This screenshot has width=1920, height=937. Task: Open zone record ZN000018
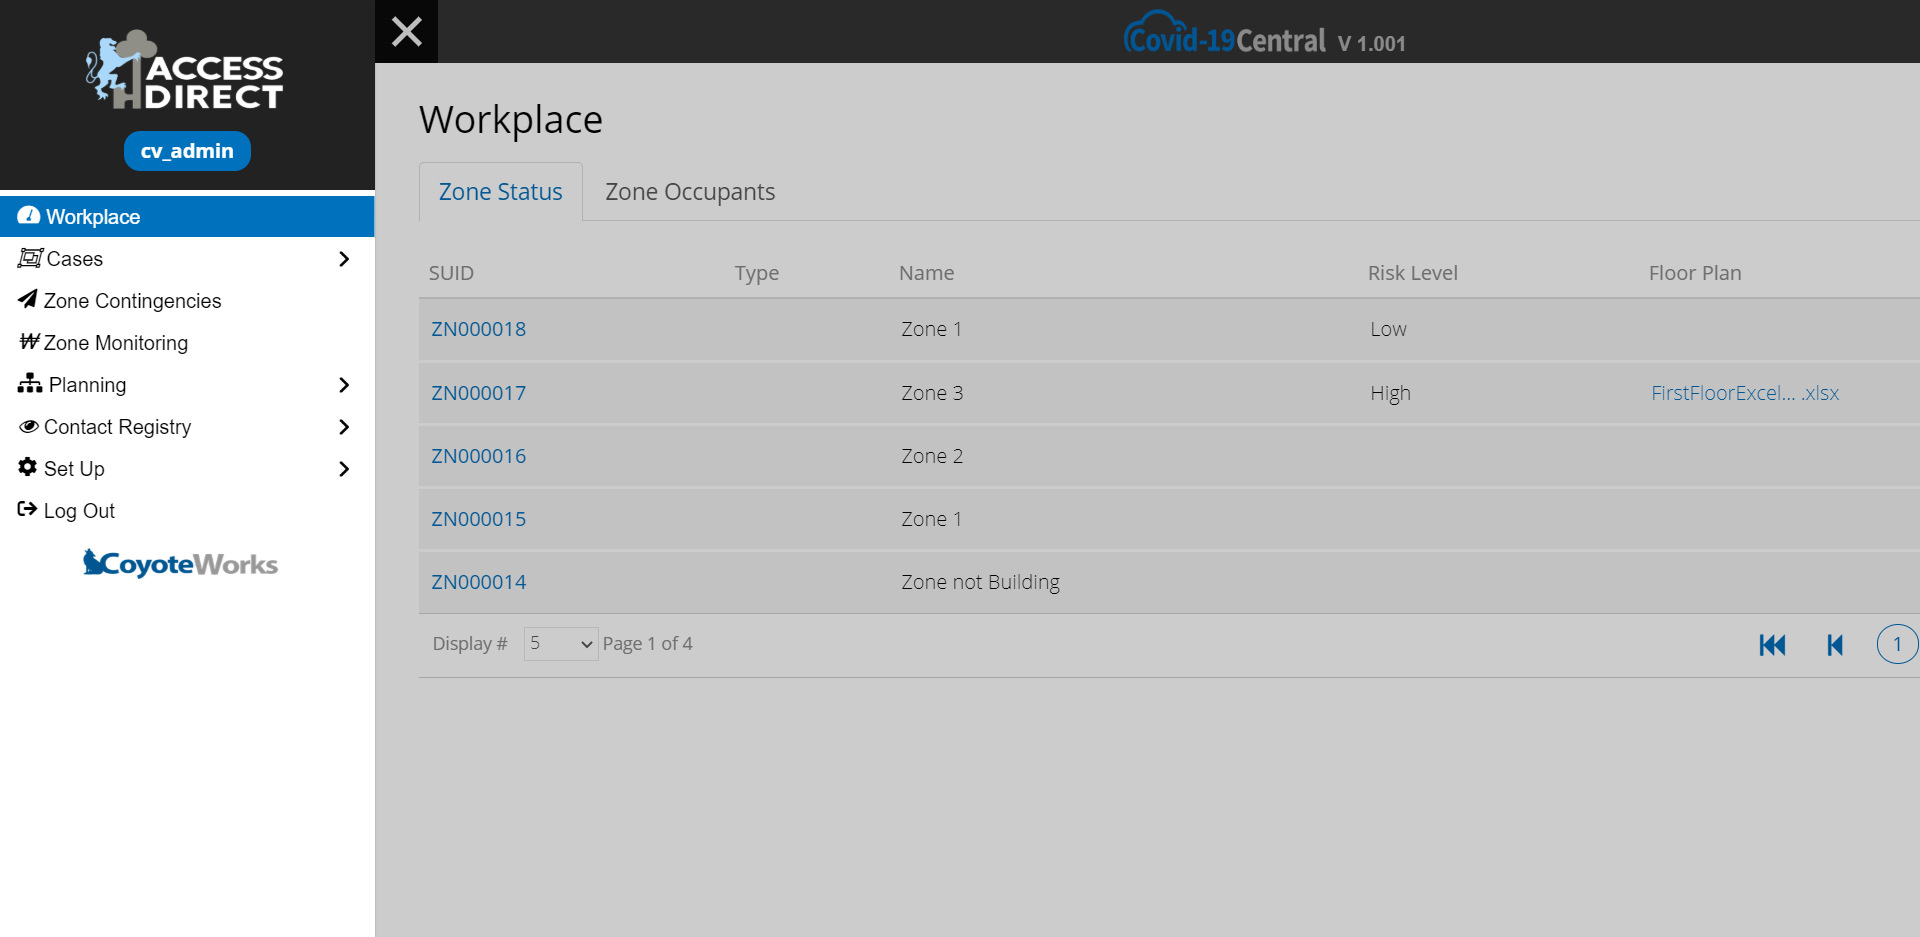pos(478,329)
